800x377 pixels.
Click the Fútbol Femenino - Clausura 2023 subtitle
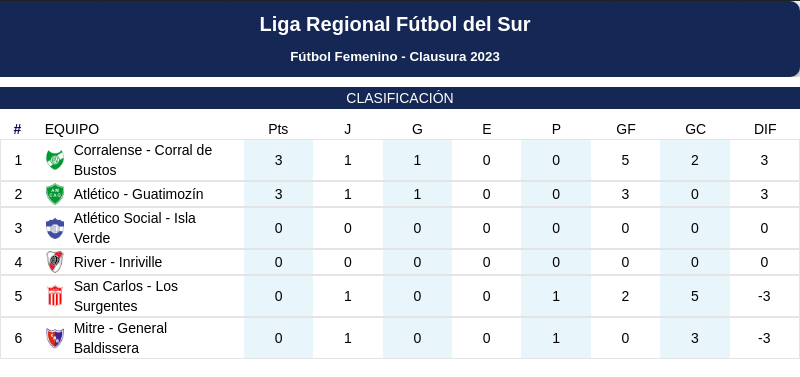[395, 57]
